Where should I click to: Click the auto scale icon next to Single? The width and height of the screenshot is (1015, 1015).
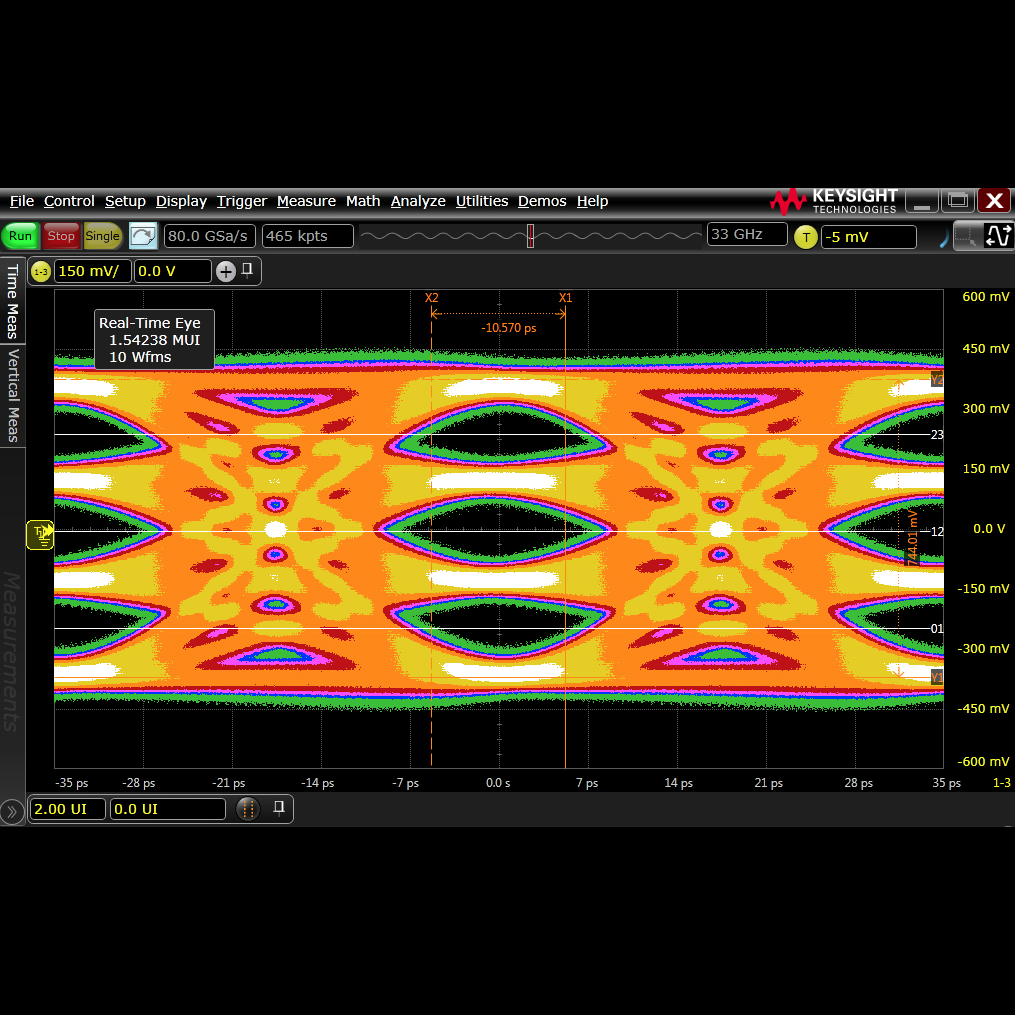tap(143, 236)
